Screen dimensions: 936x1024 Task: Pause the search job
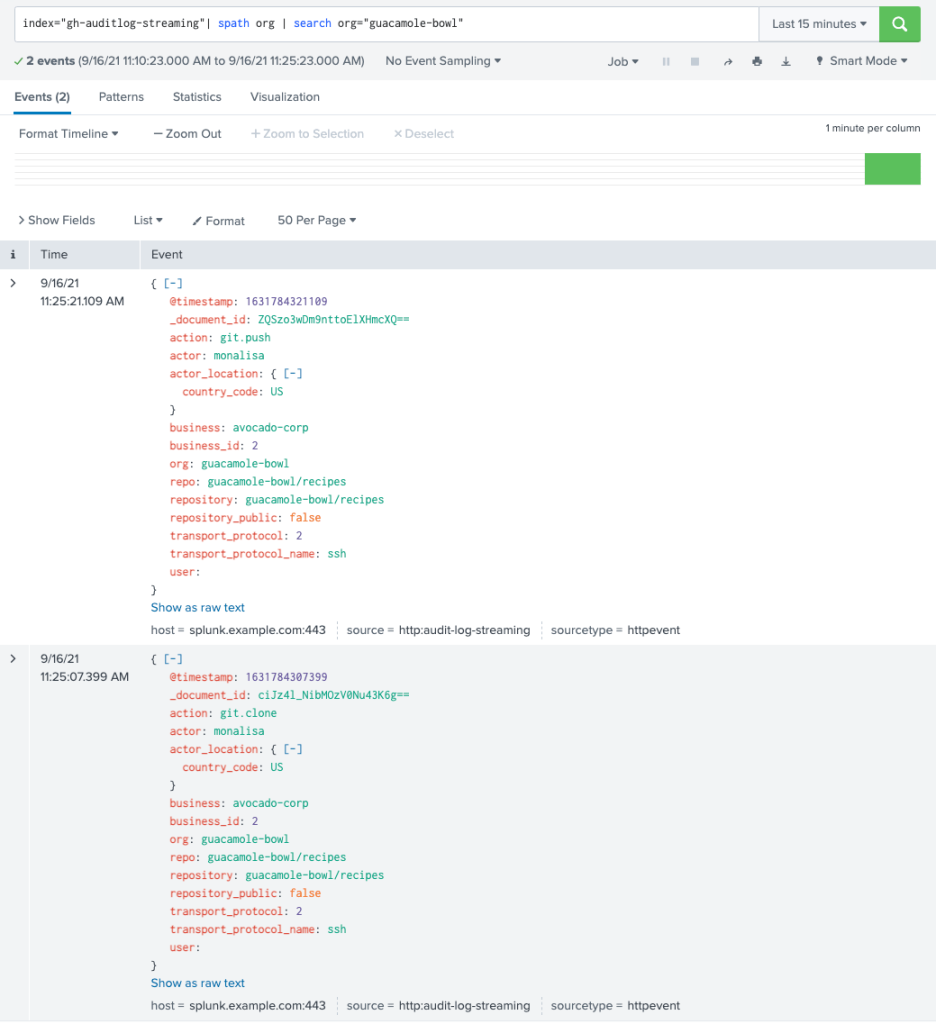(x=666, y=61)
